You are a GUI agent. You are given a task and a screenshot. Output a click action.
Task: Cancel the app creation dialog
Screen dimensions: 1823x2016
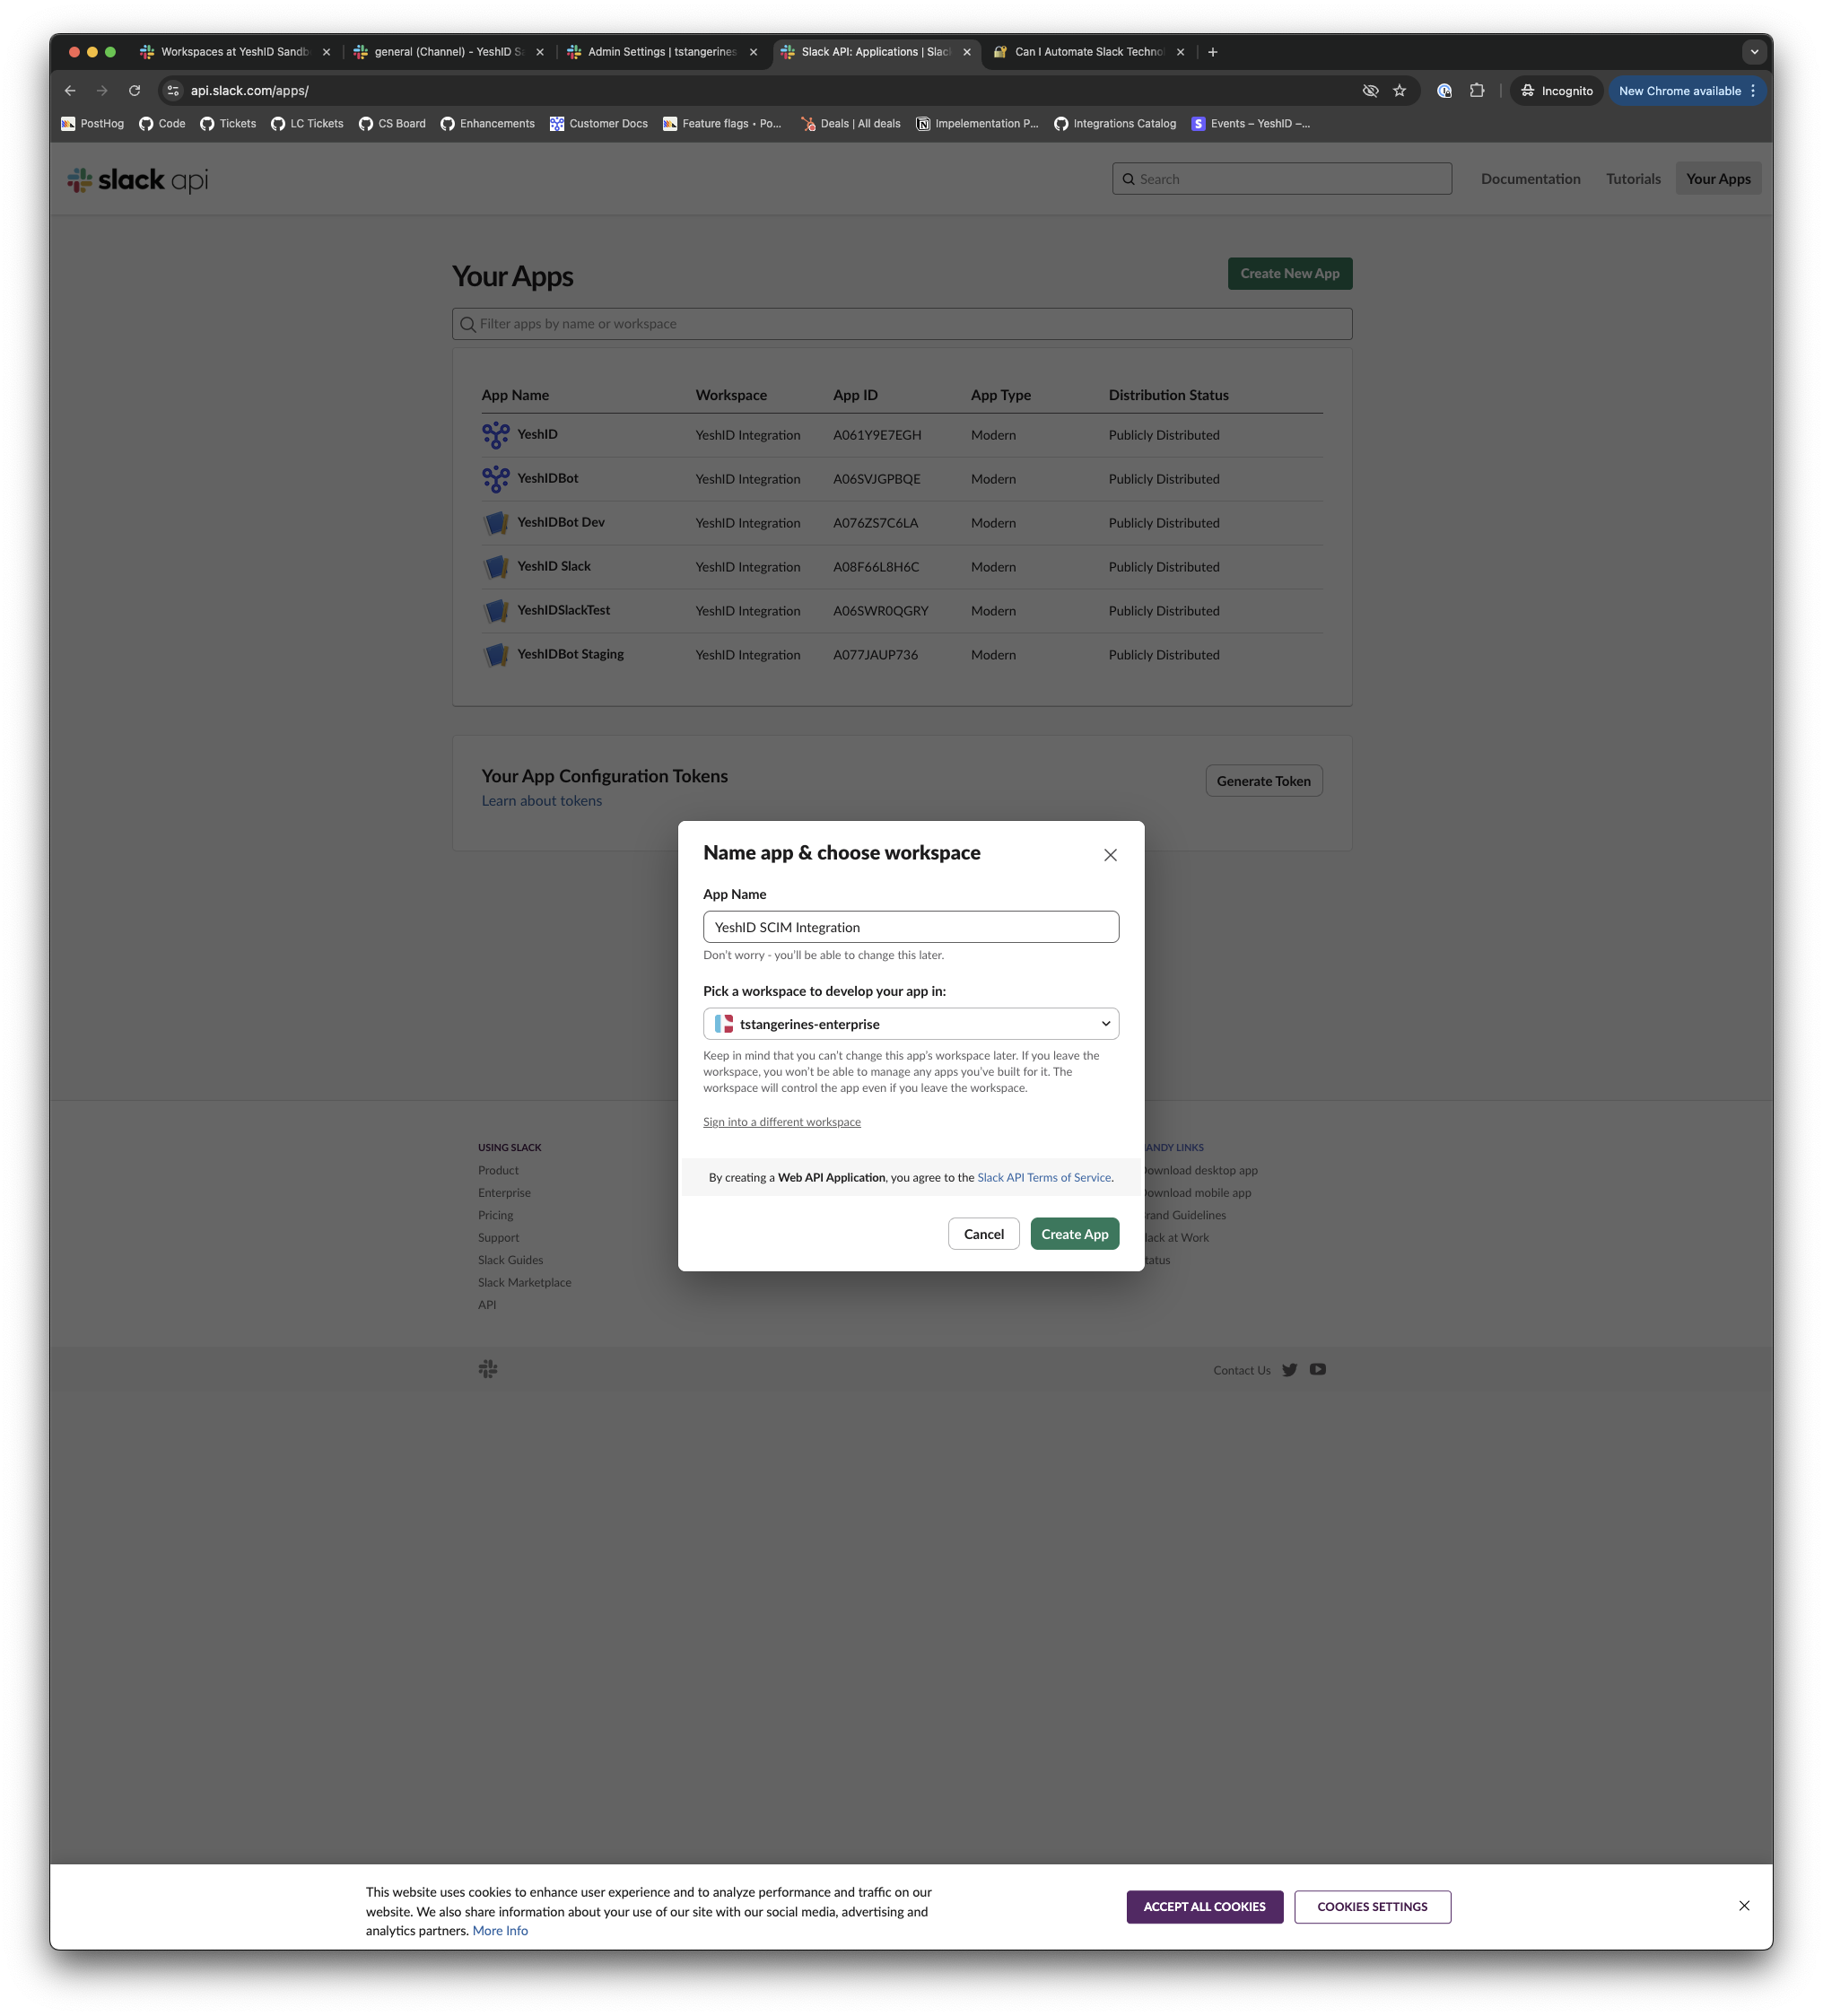pos(983,1234)
